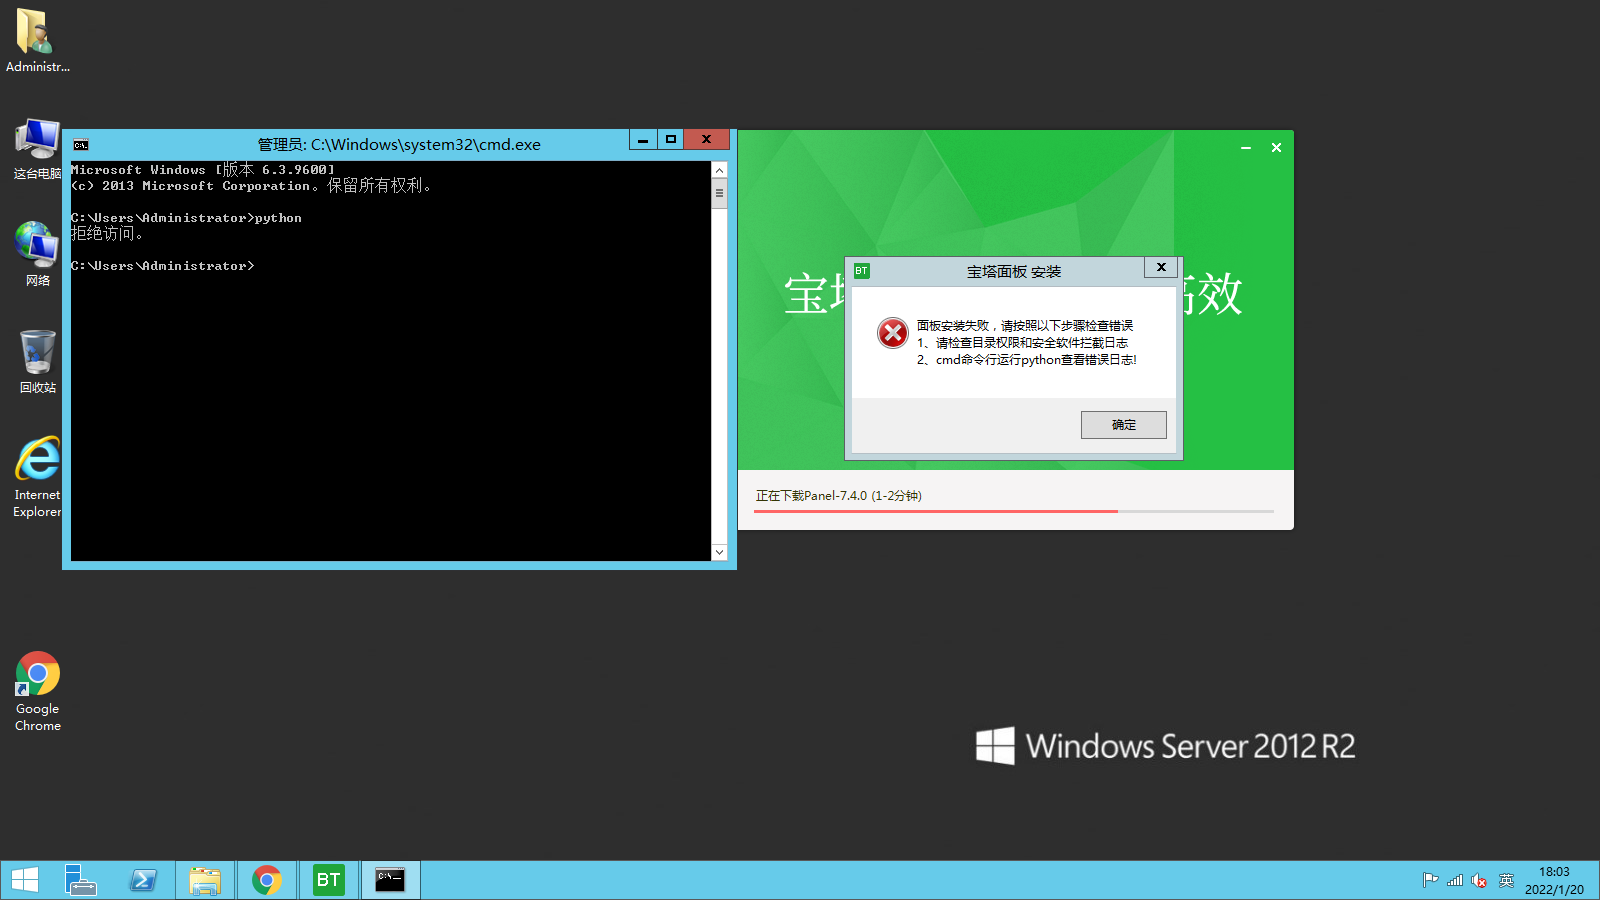Click the cmd title bar text
The image size is (1600, 900).
[399, 145]
